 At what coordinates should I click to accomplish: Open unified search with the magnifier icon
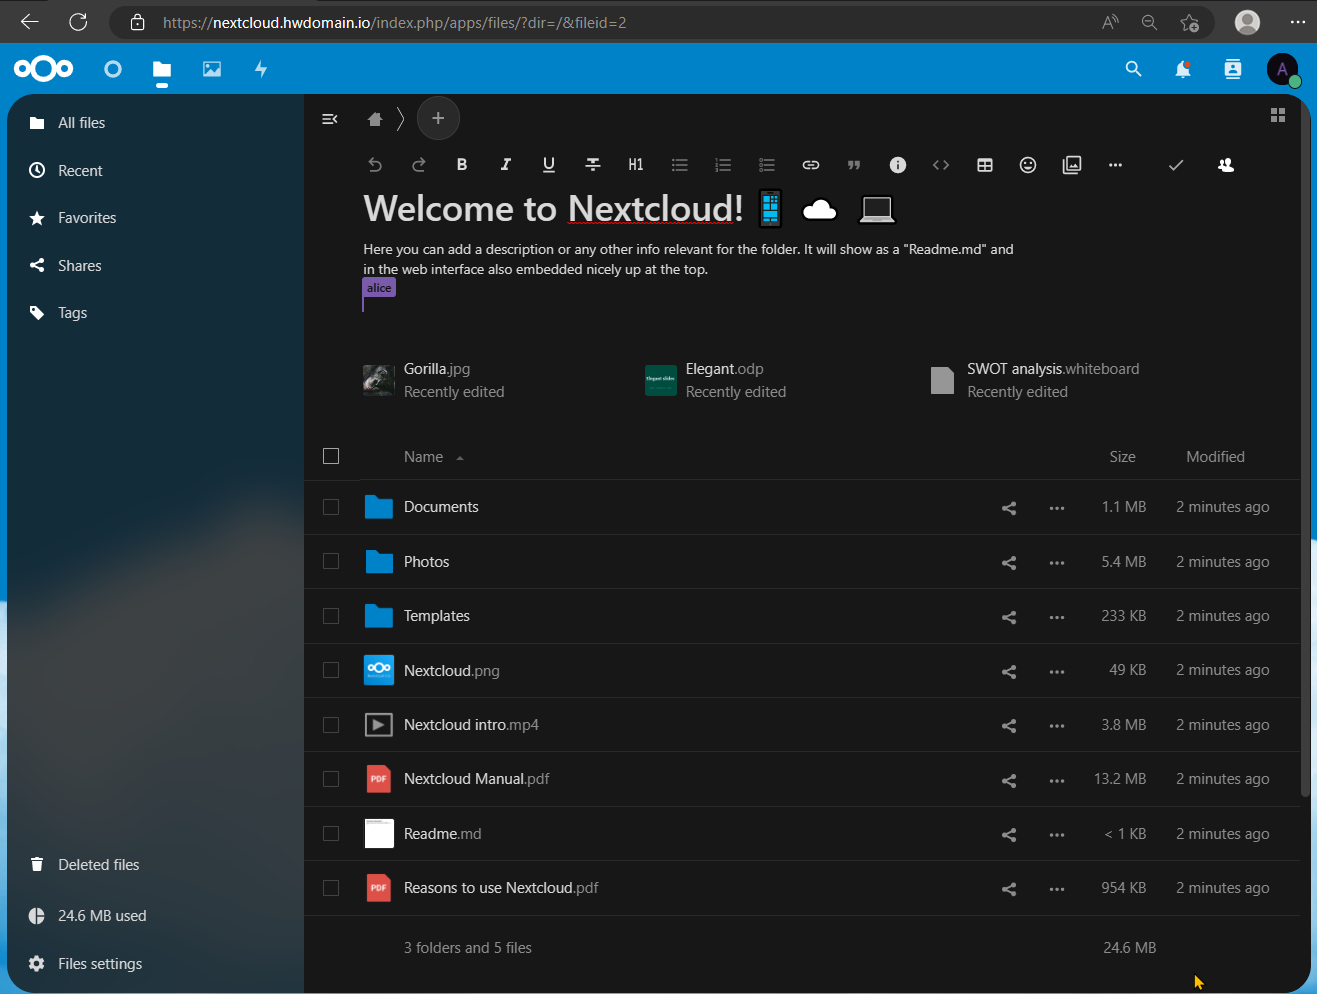coord(1133,69)
